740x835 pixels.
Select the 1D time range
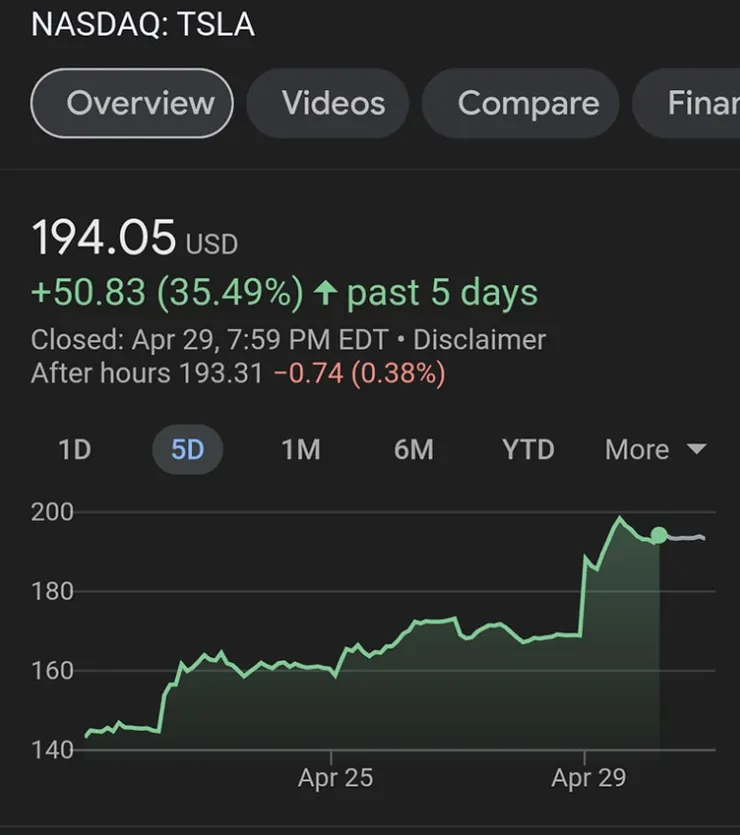coord(74,450)
